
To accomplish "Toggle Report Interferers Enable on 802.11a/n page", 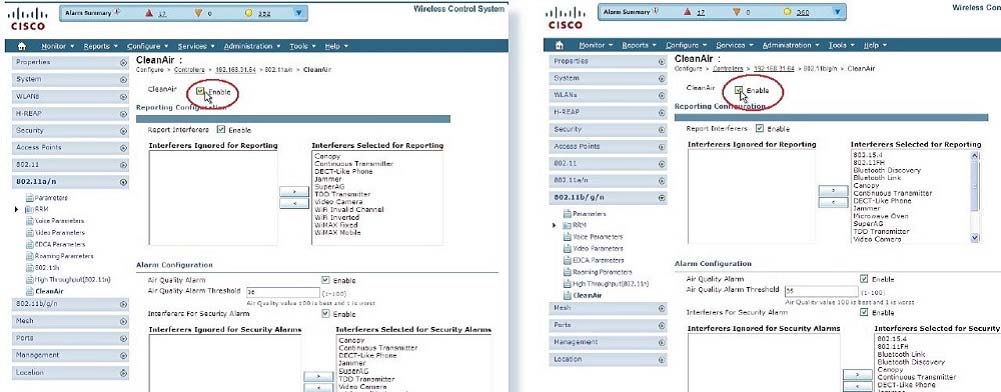I will point(221,130).
